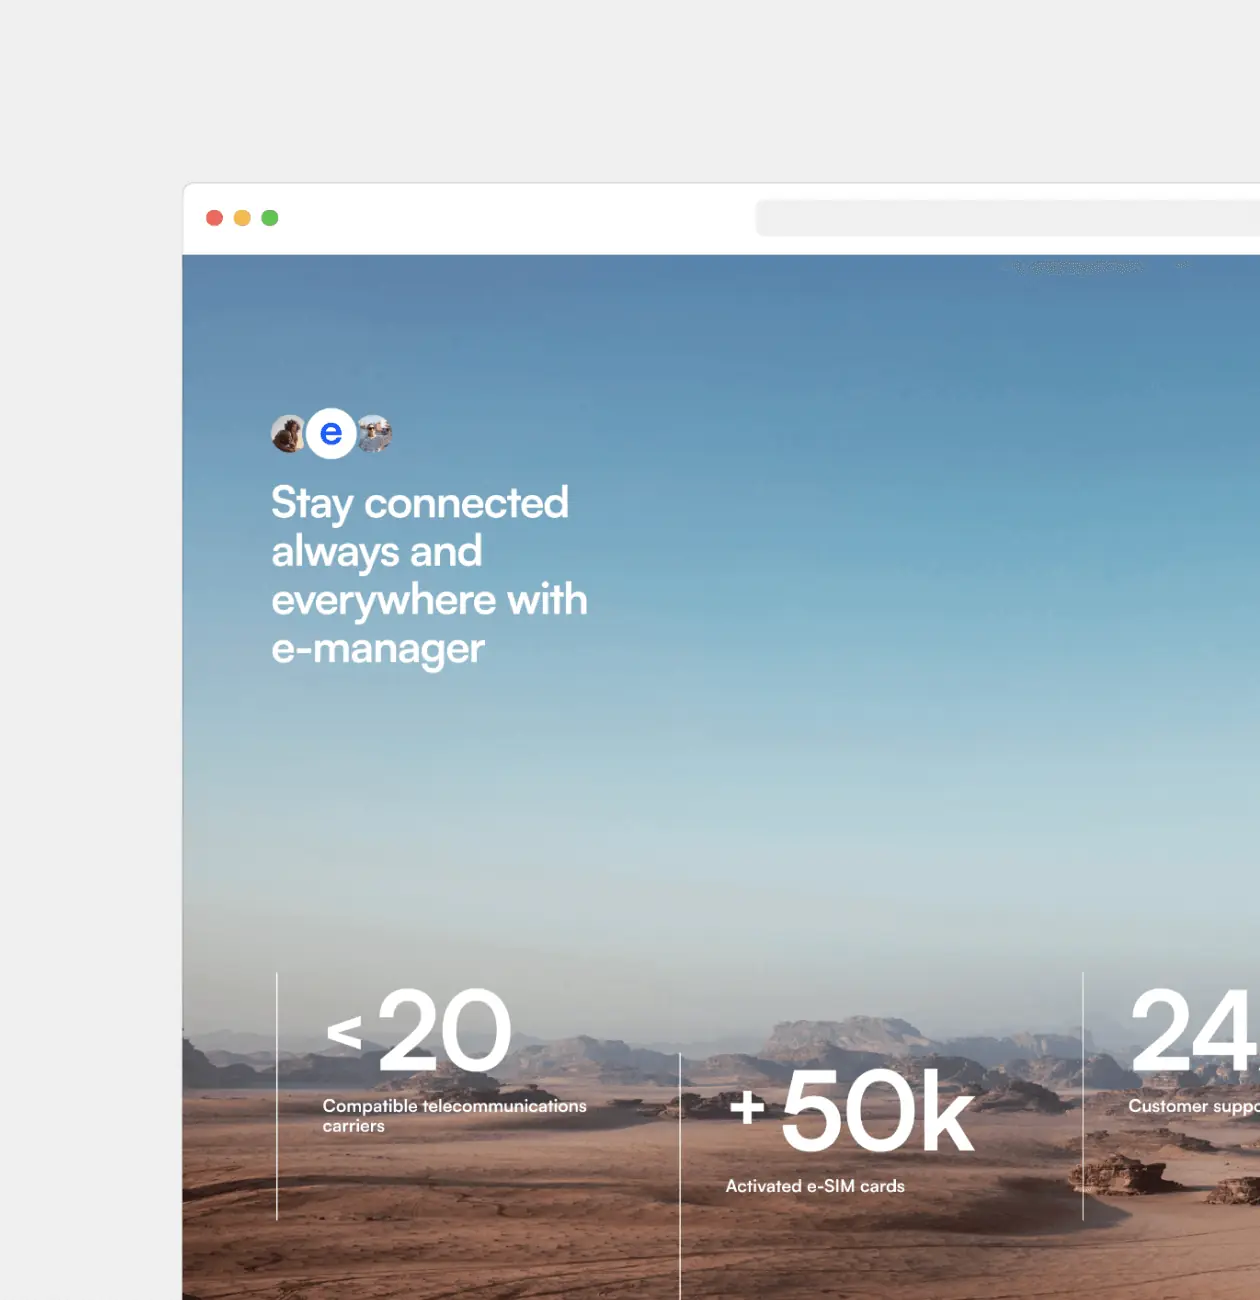Click the vertical divider left of 24 stat
1260x1300 pixels.
point(1083,1096)
